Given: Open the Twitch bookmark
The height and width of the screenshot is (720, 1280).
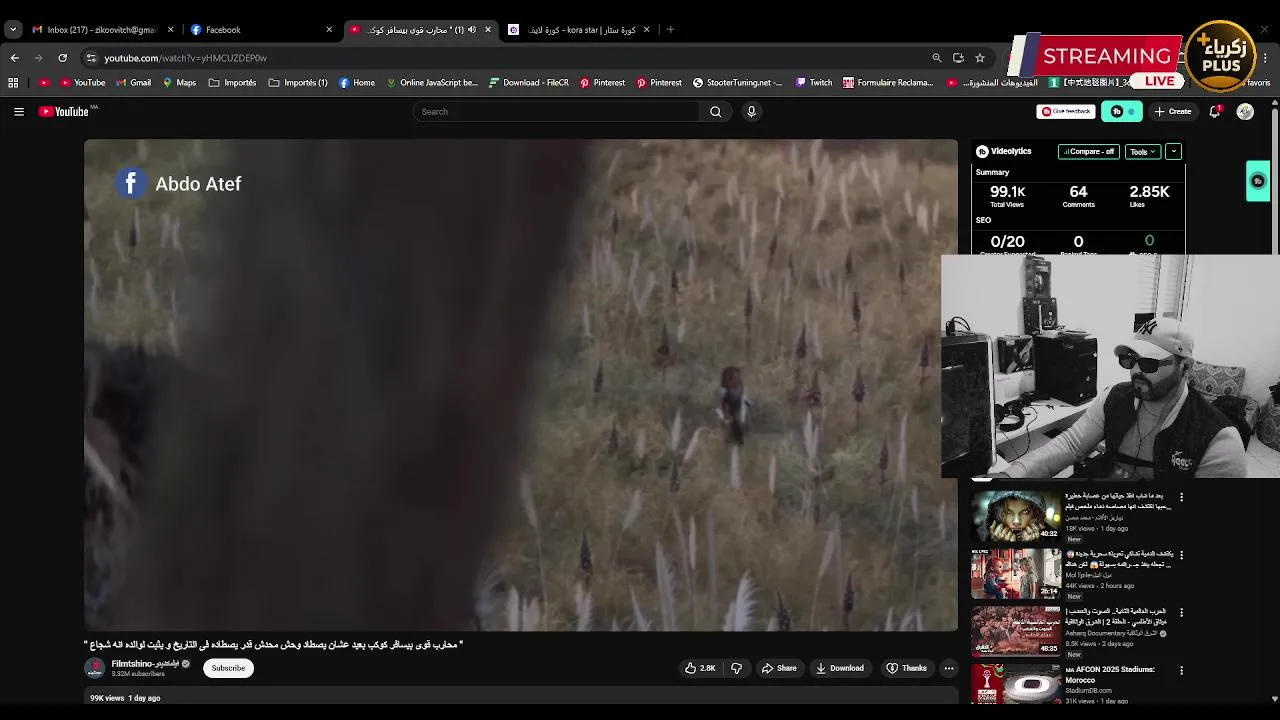Looking at the screenshot, I should click(814, 83).
